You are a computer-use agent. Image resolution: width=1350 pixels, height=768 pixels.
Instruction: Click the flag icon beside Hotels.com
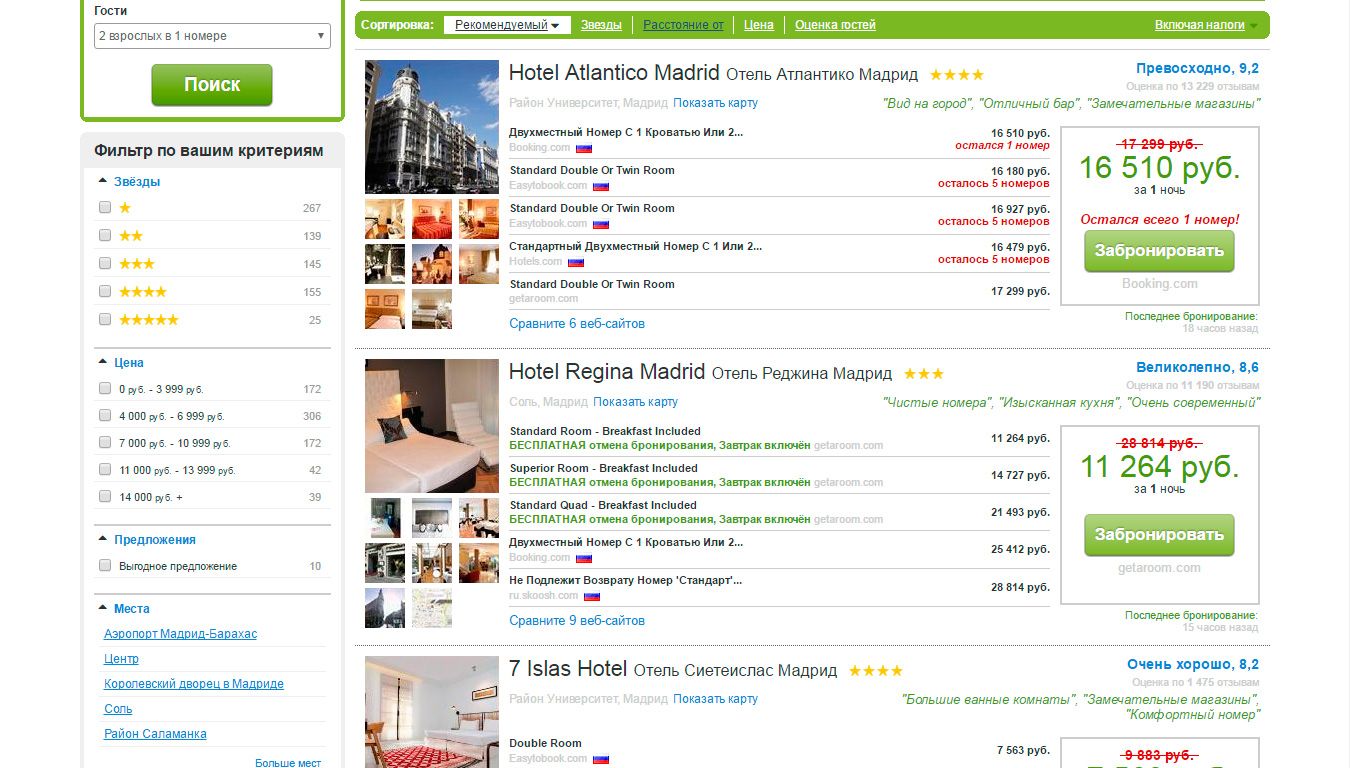(x=576, y=262)
